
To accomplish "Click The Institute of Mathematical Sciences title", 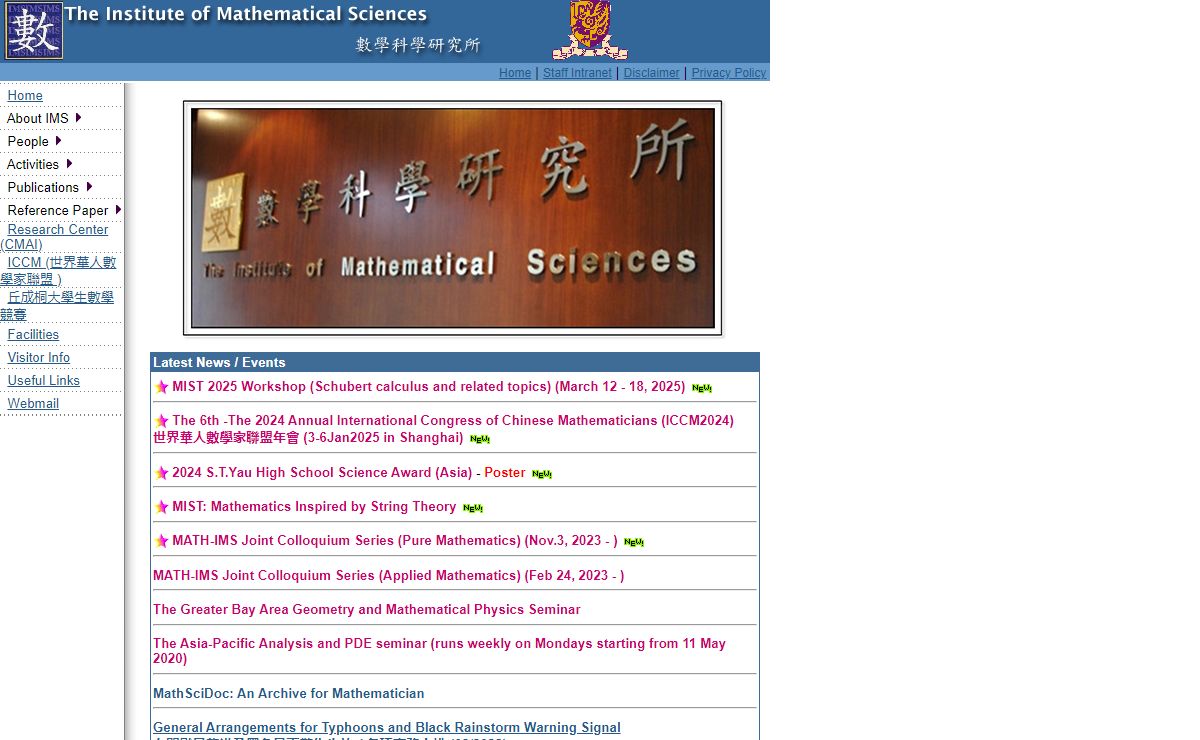I will pyautogui.click(x=246, y=14).
